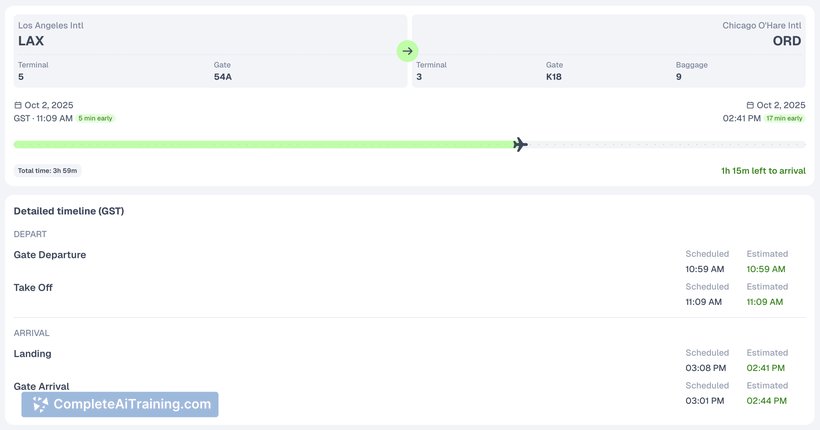The height and width of the screenshot is (430, 820).
Task: Click the "5 min early" departure badge
Action: (x=96, y=118)
